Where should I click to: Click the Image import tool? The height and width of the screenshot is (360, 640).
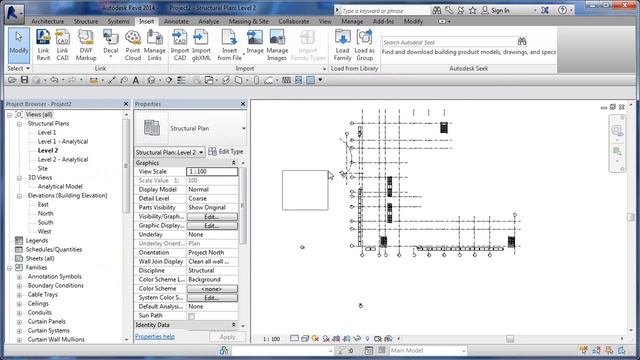pos(255,42)
